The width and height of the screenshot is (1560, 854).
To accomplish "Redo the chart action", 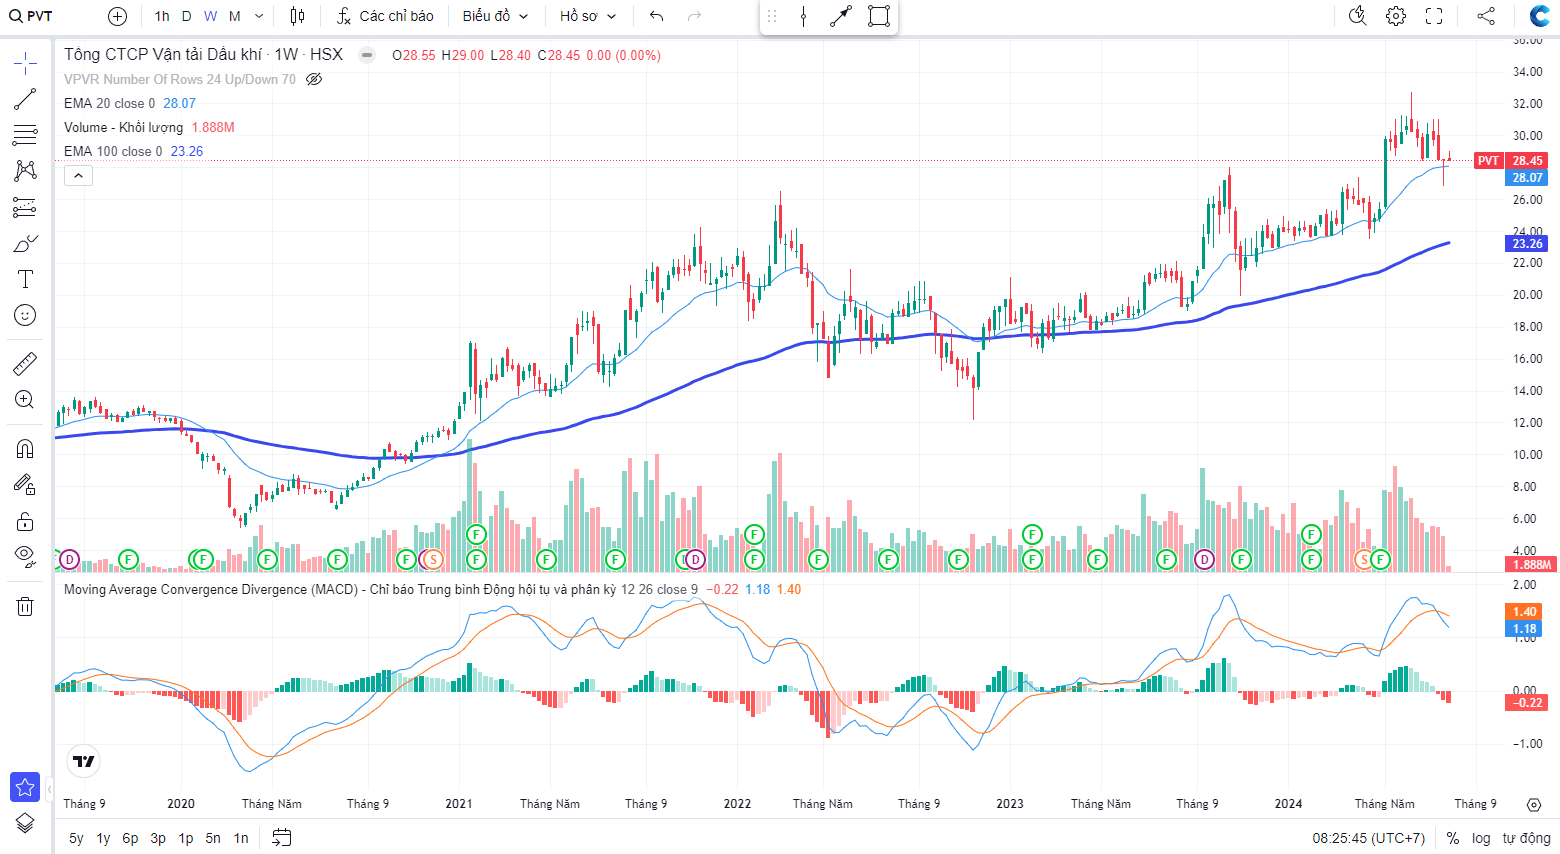I will (695, 16).
